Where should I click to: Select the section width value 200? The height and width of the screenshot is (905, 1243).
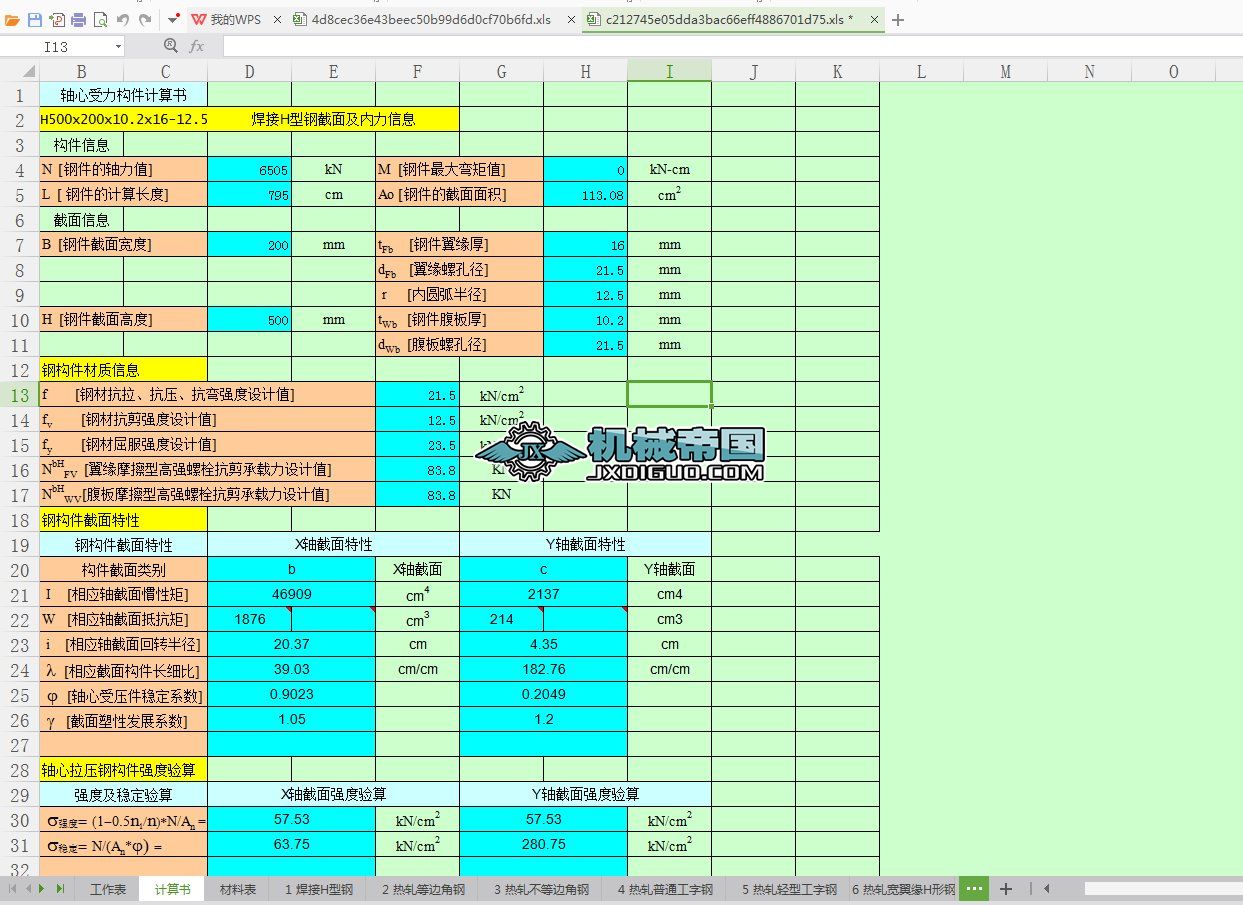(x=249, y=245)
